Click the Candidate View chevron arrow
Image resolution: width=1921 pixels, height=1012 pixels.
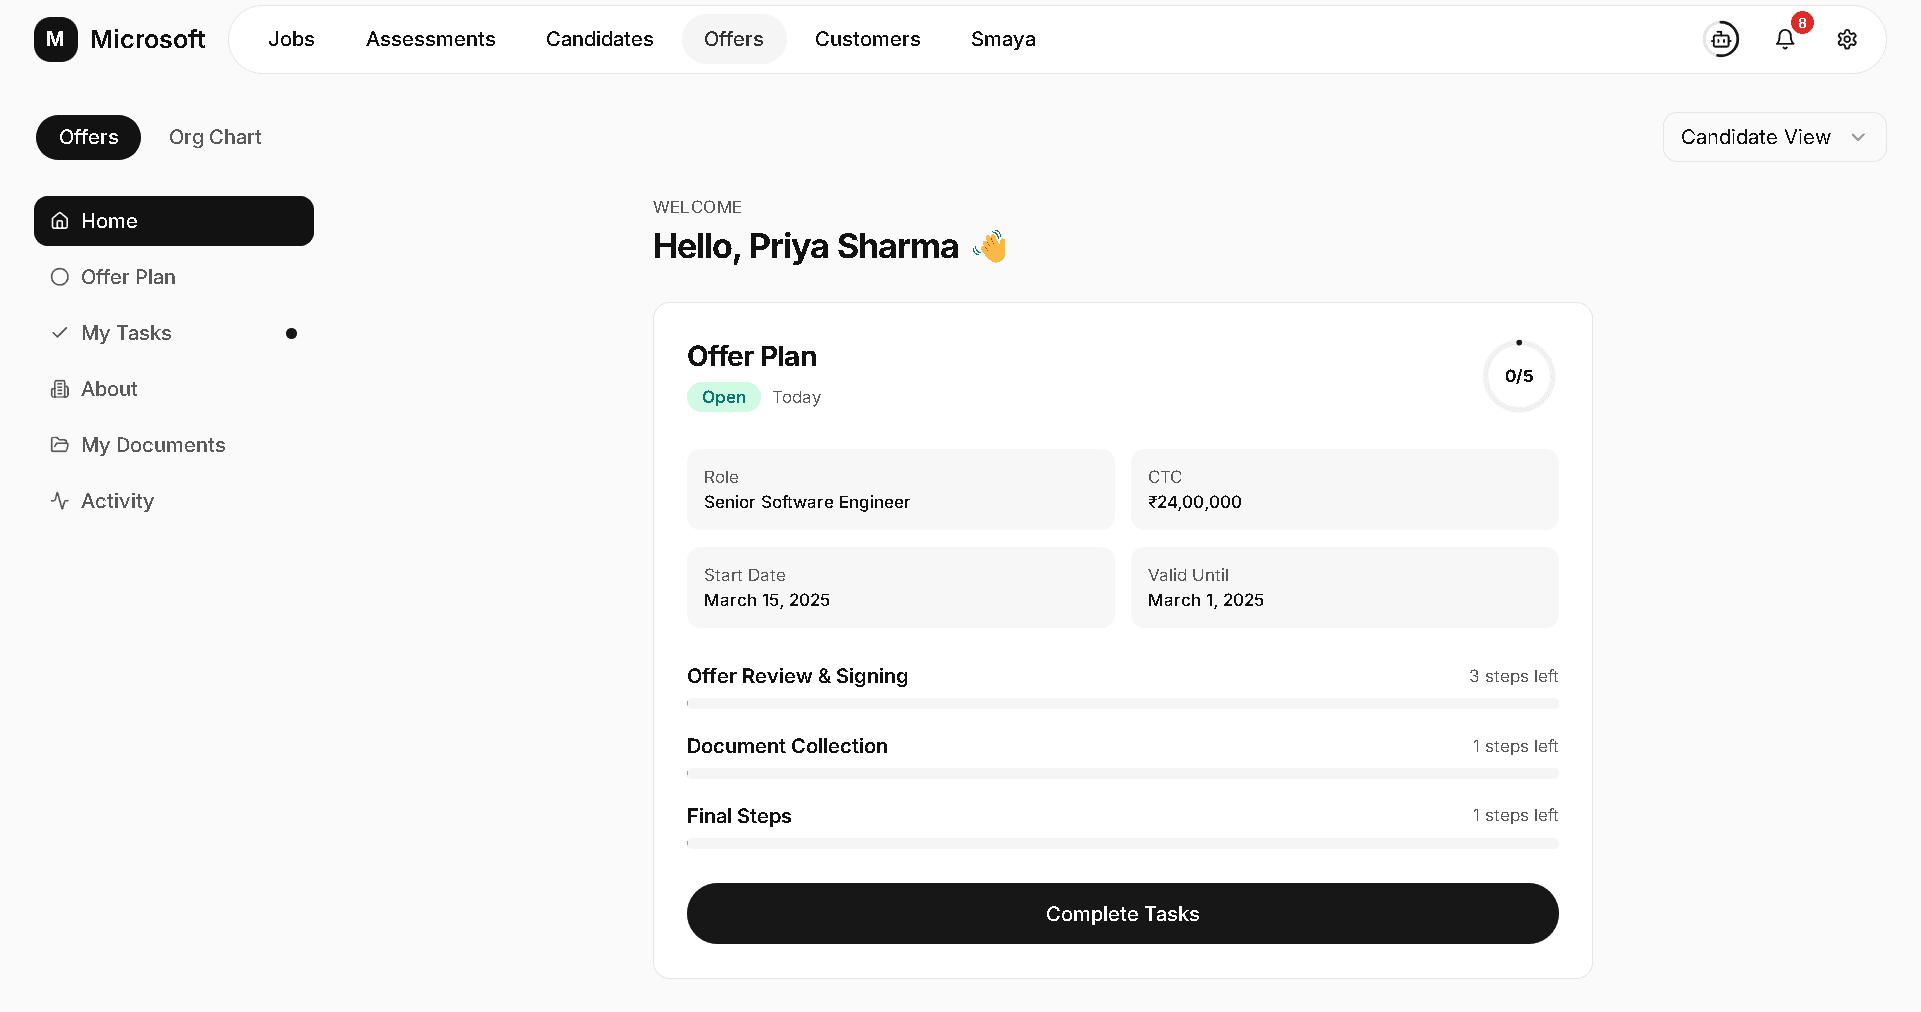[1858, 137]
